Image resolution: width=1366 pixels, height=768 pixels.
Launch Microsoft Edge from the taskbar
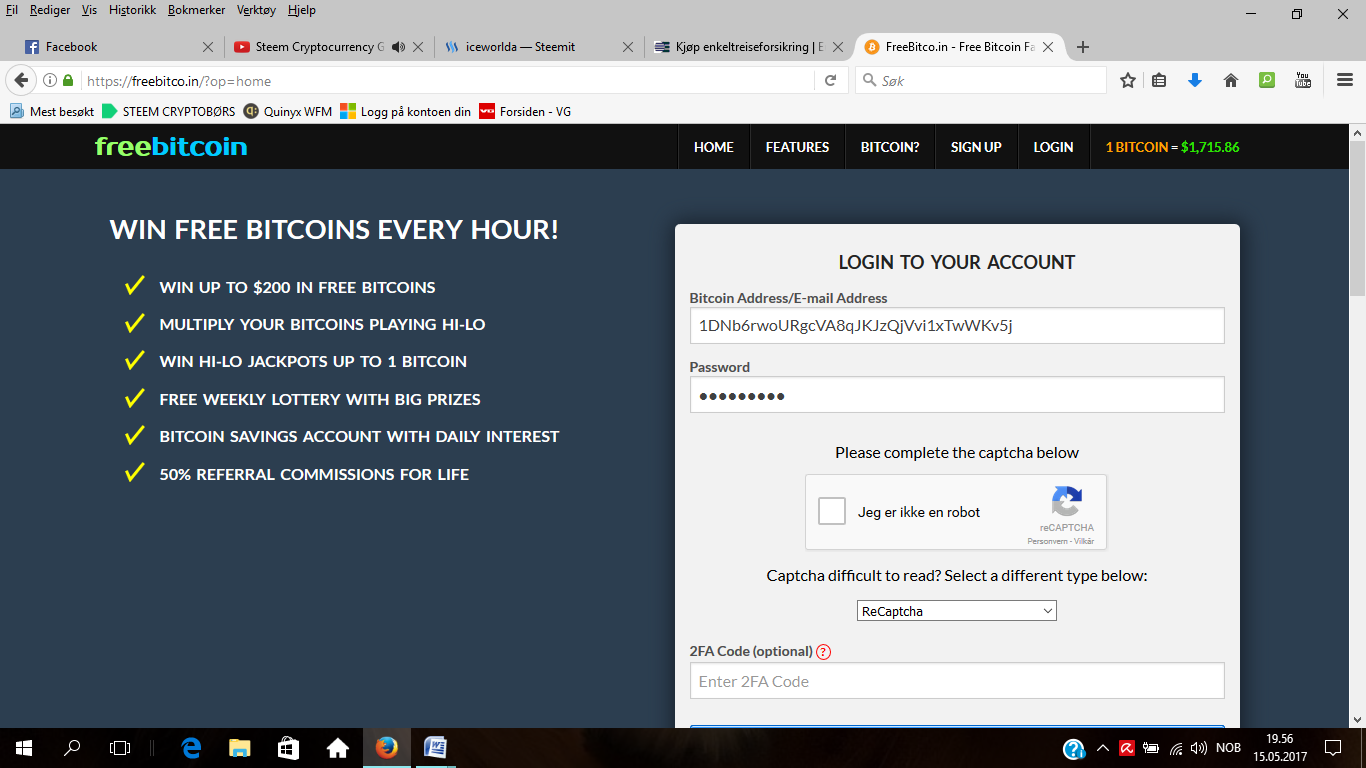click(191, 747)
